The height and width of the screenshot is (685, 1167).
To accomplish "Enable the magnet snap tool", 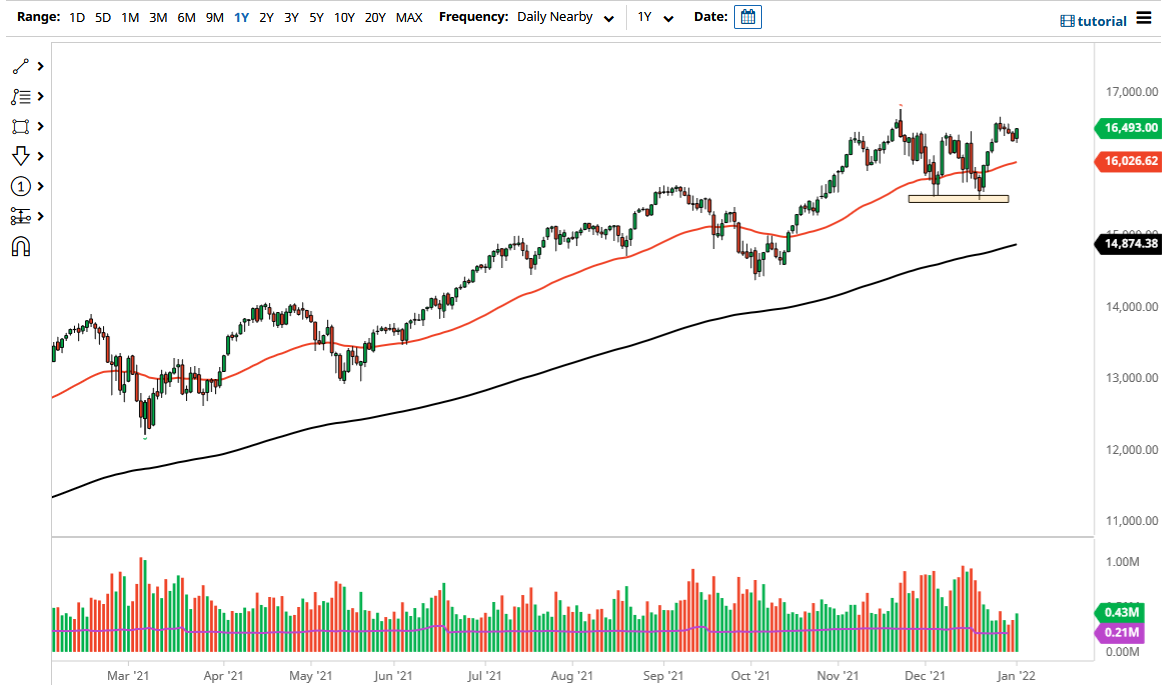I will click(x=21, y=246).
